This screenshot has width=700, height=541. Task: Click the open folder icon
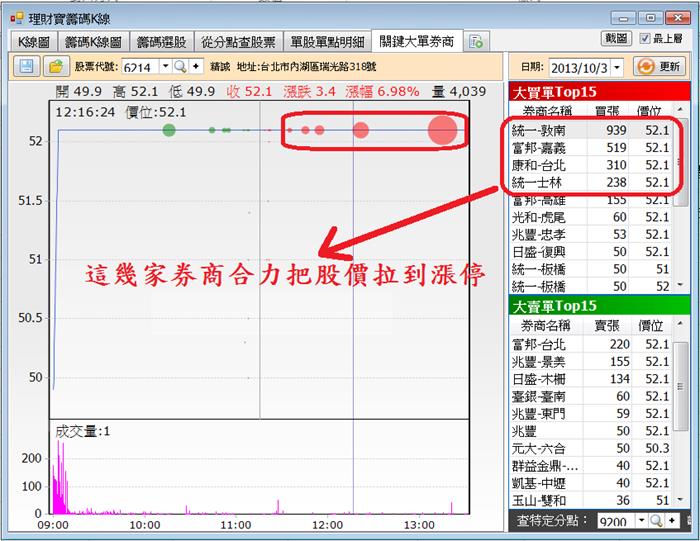pyautogui.click(x=56, y=67)
